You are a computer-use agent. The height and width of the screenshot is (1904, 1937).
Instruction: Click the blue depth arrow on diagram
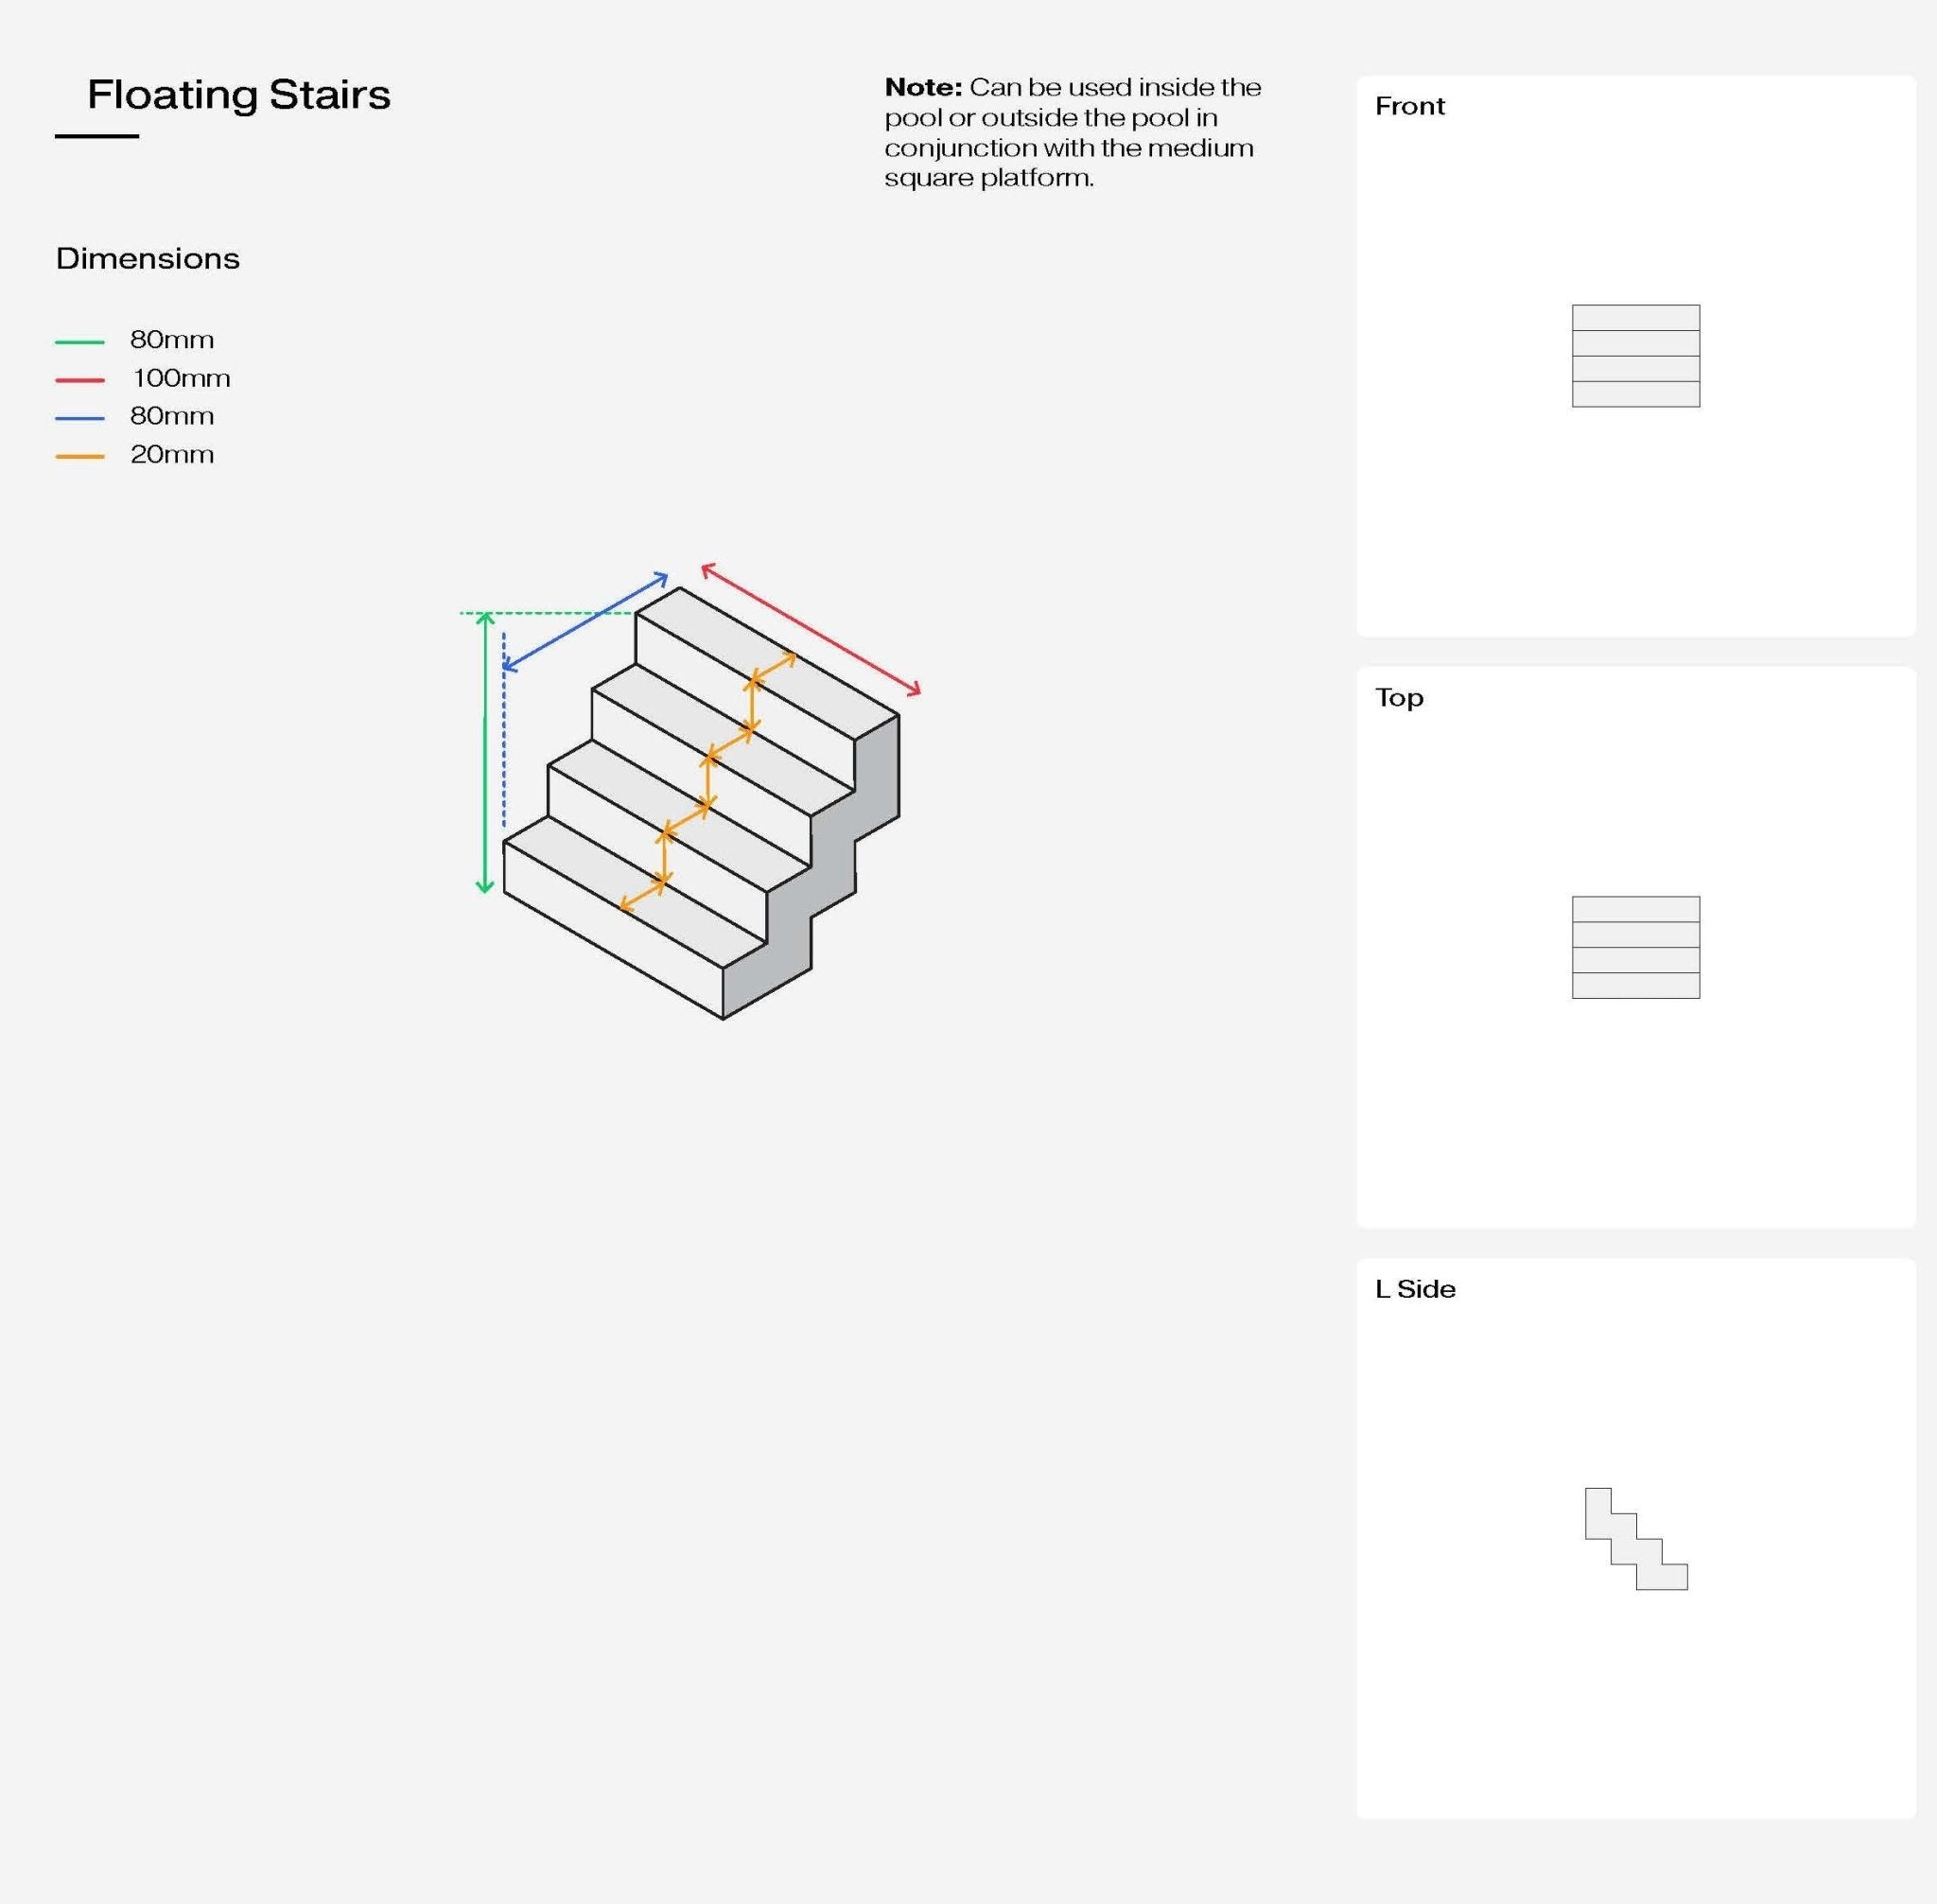[585, 621]
